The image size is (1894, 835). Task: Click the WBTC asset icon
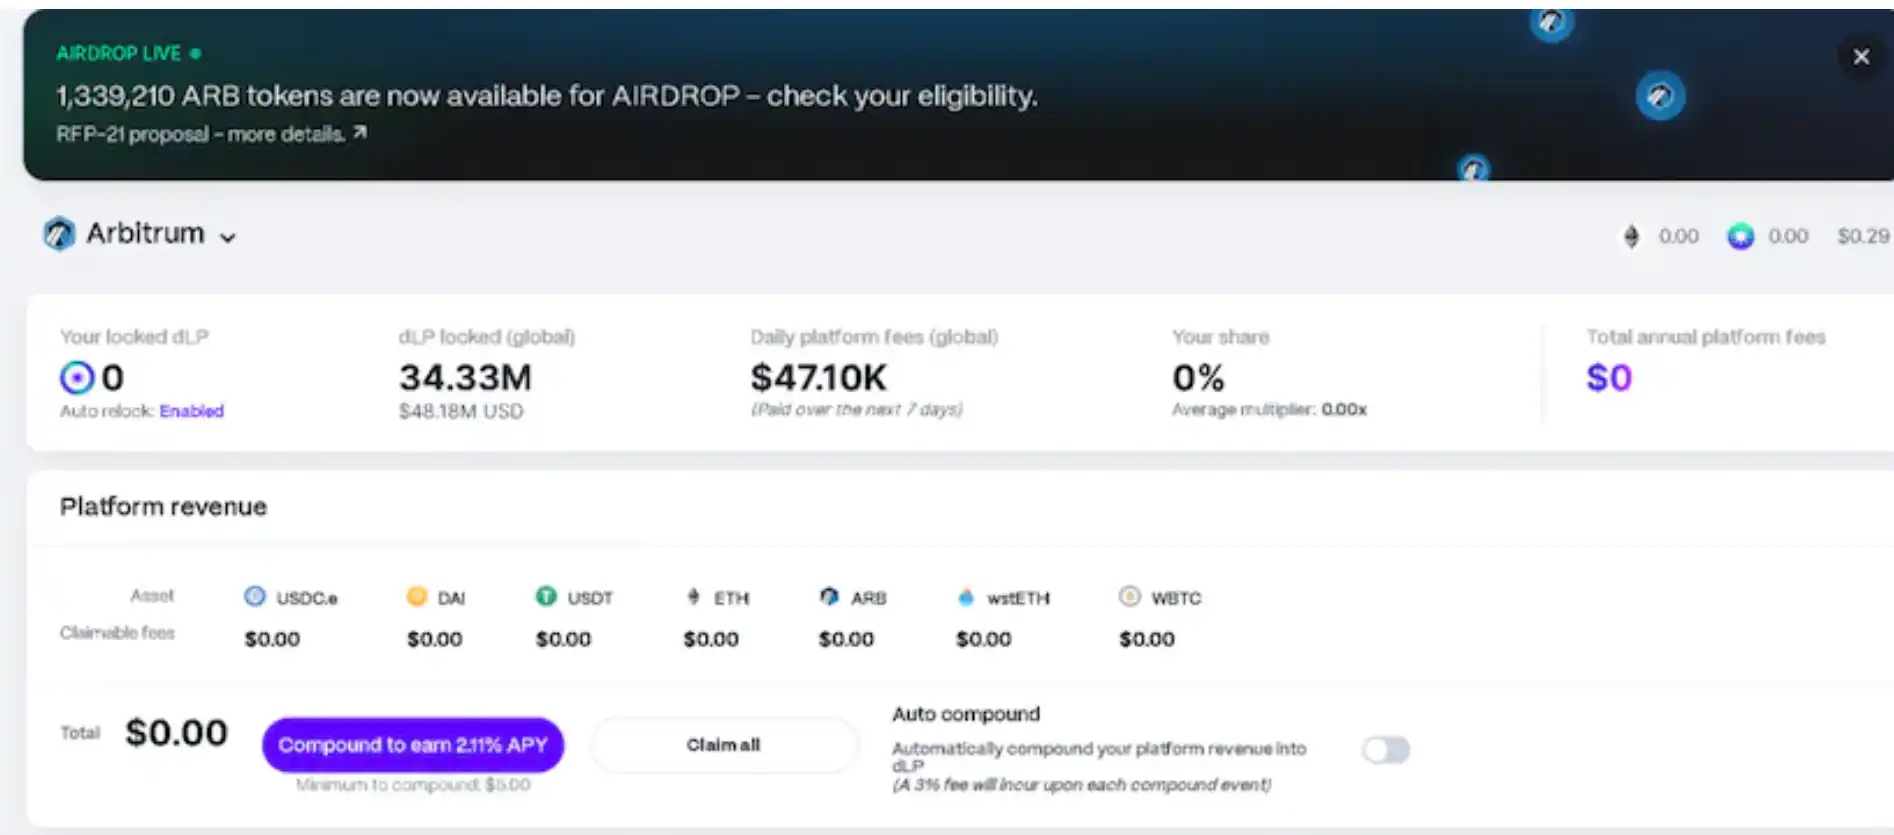(x=1129, y=596)
